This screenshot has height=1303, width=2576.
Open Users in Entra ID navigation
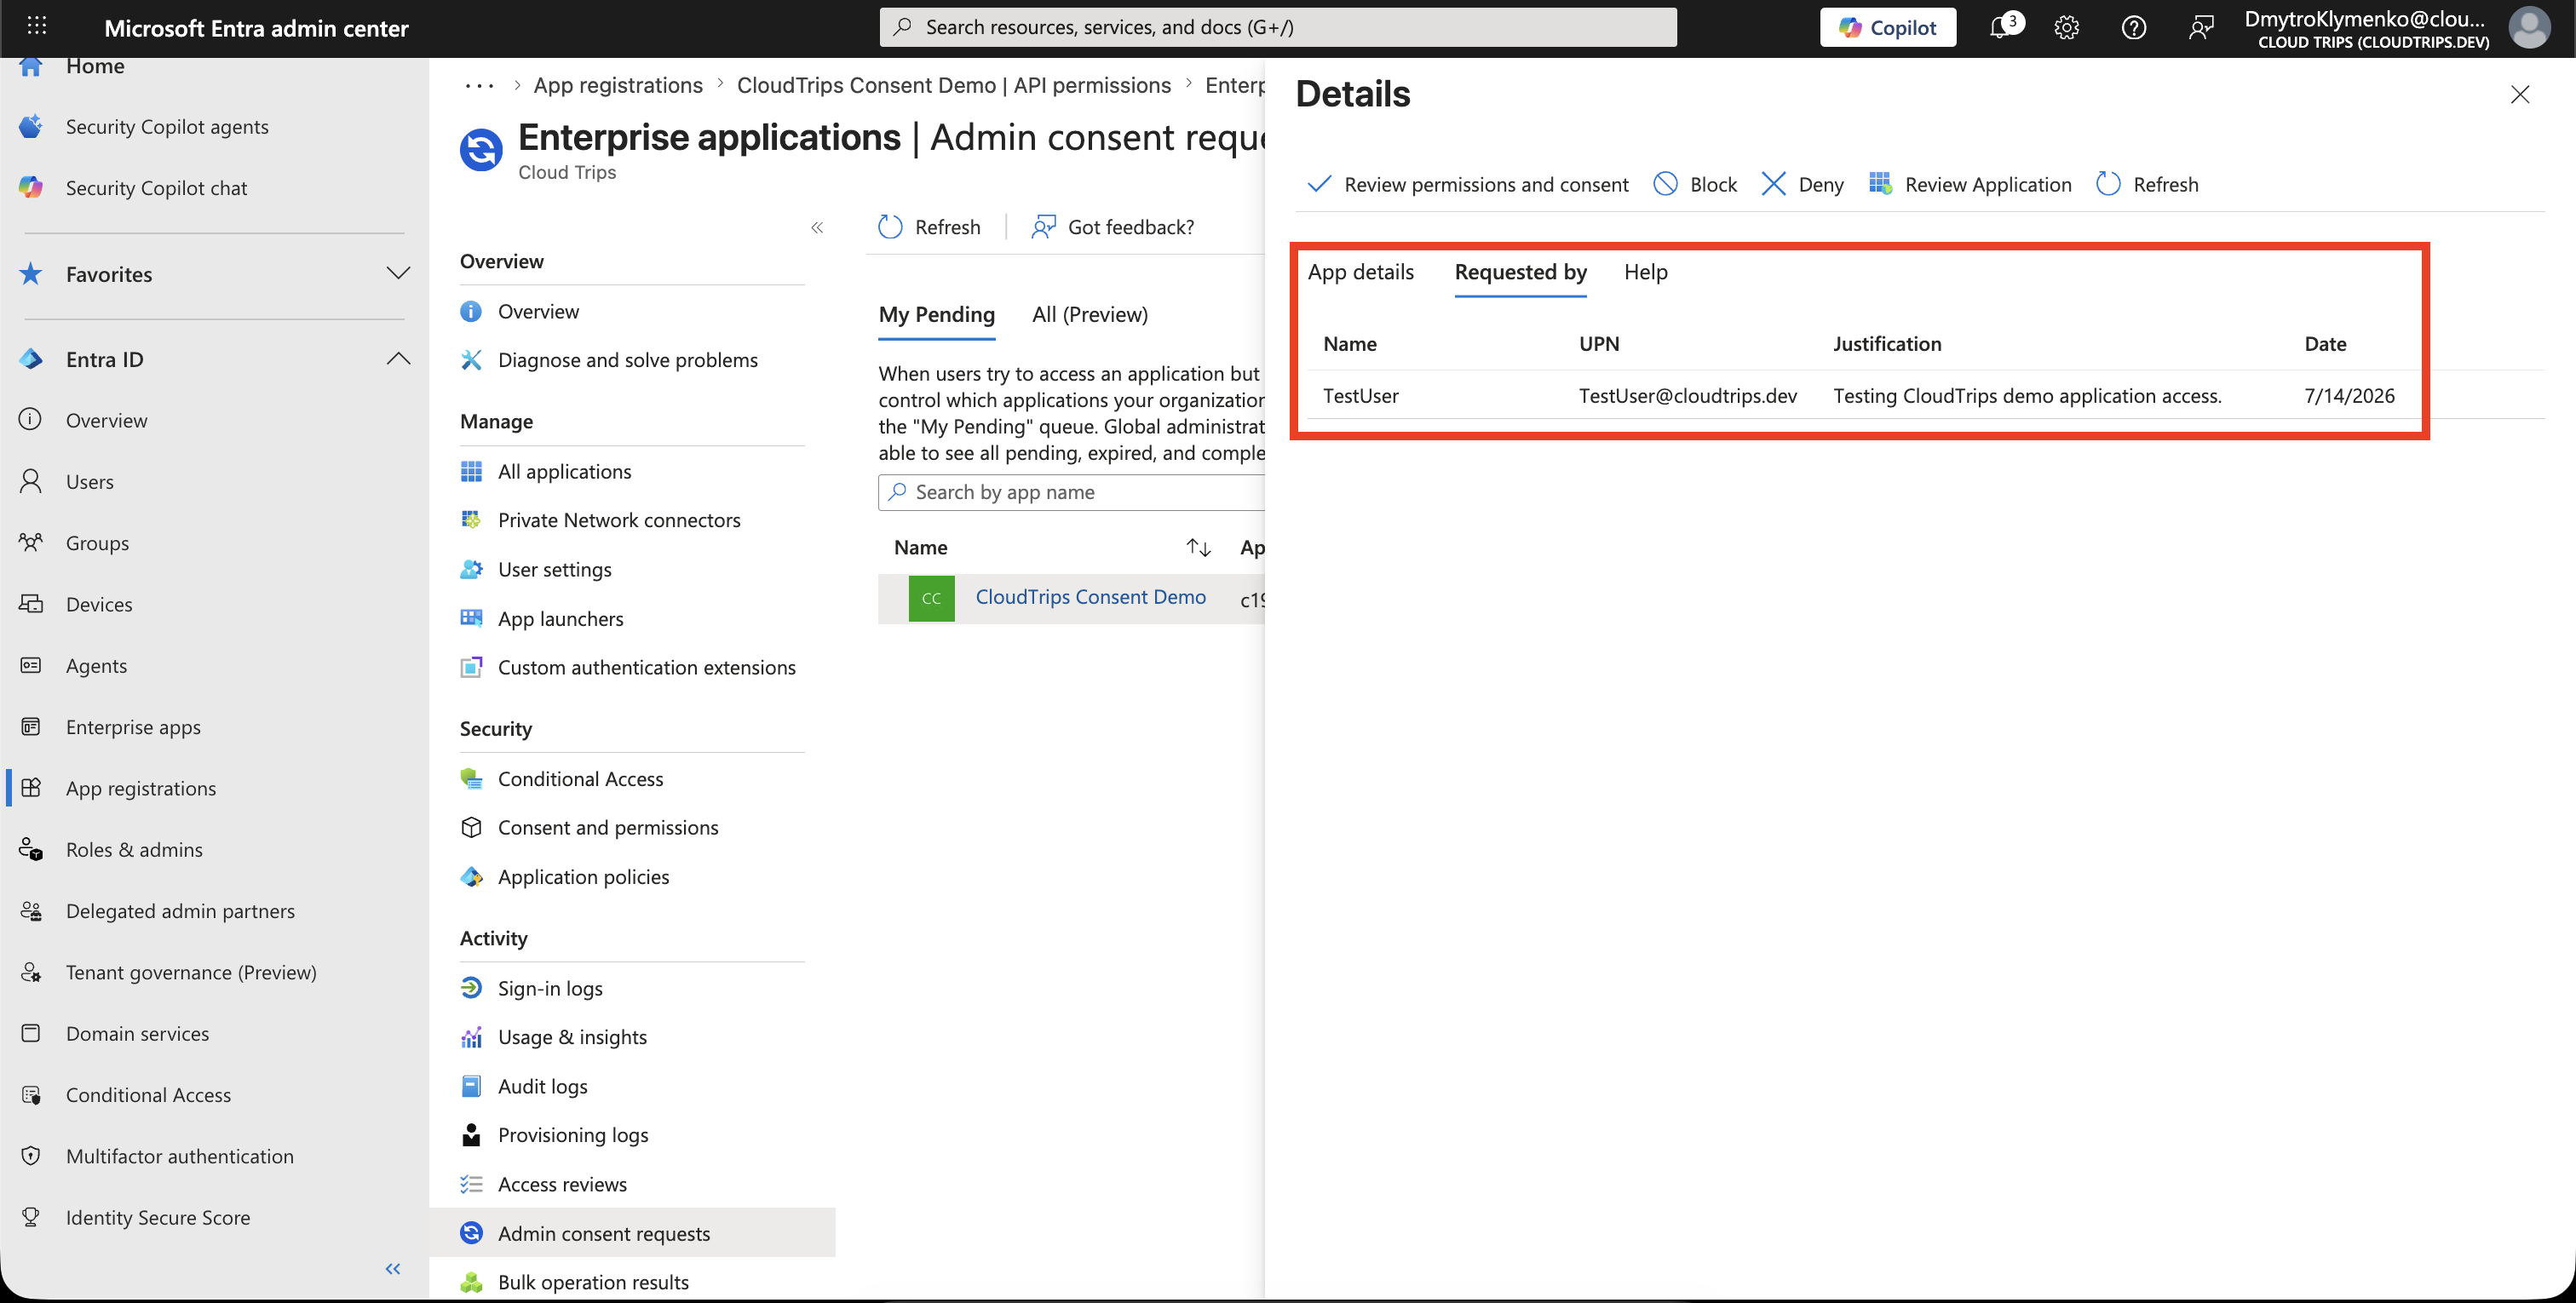coord(90,481)
